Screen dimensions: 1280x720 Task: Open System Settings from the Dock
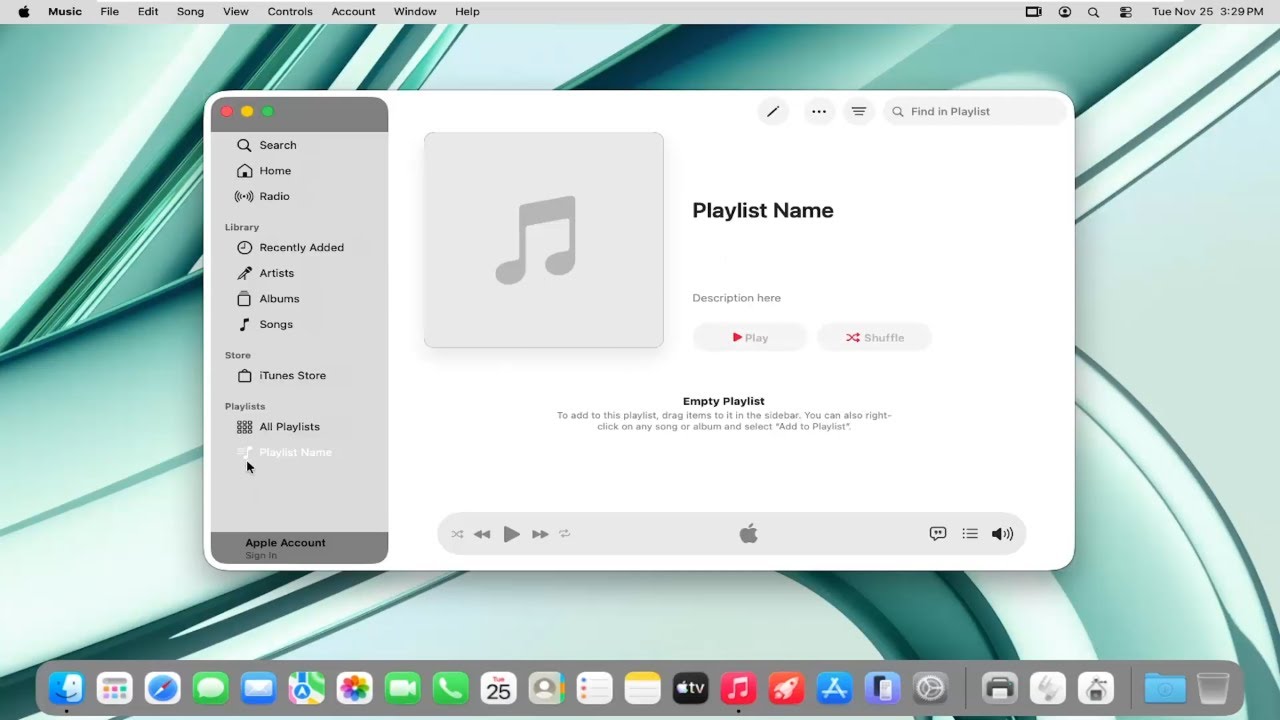930,688
